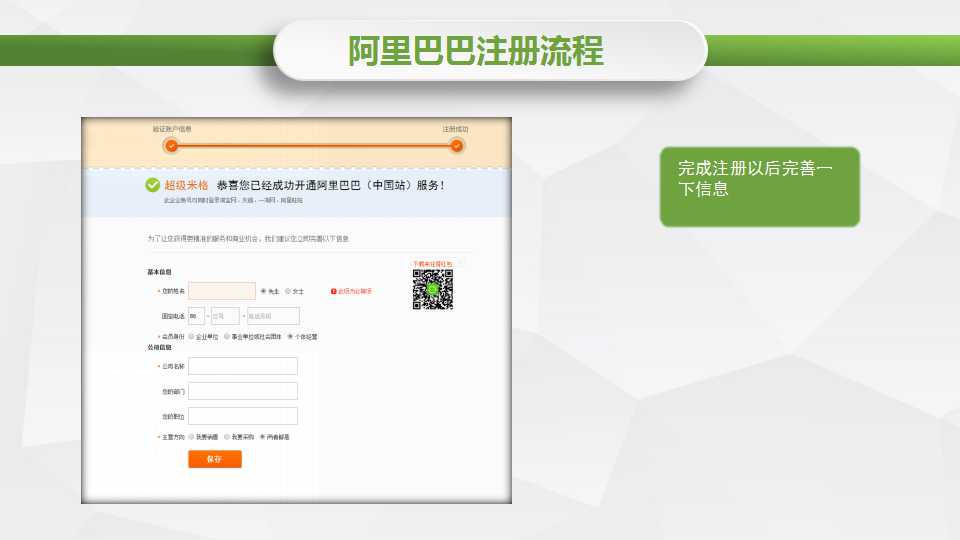Choose 我要销售 as main direction
The height and width of the screenshot is (540, 960).
pos(191,437)
